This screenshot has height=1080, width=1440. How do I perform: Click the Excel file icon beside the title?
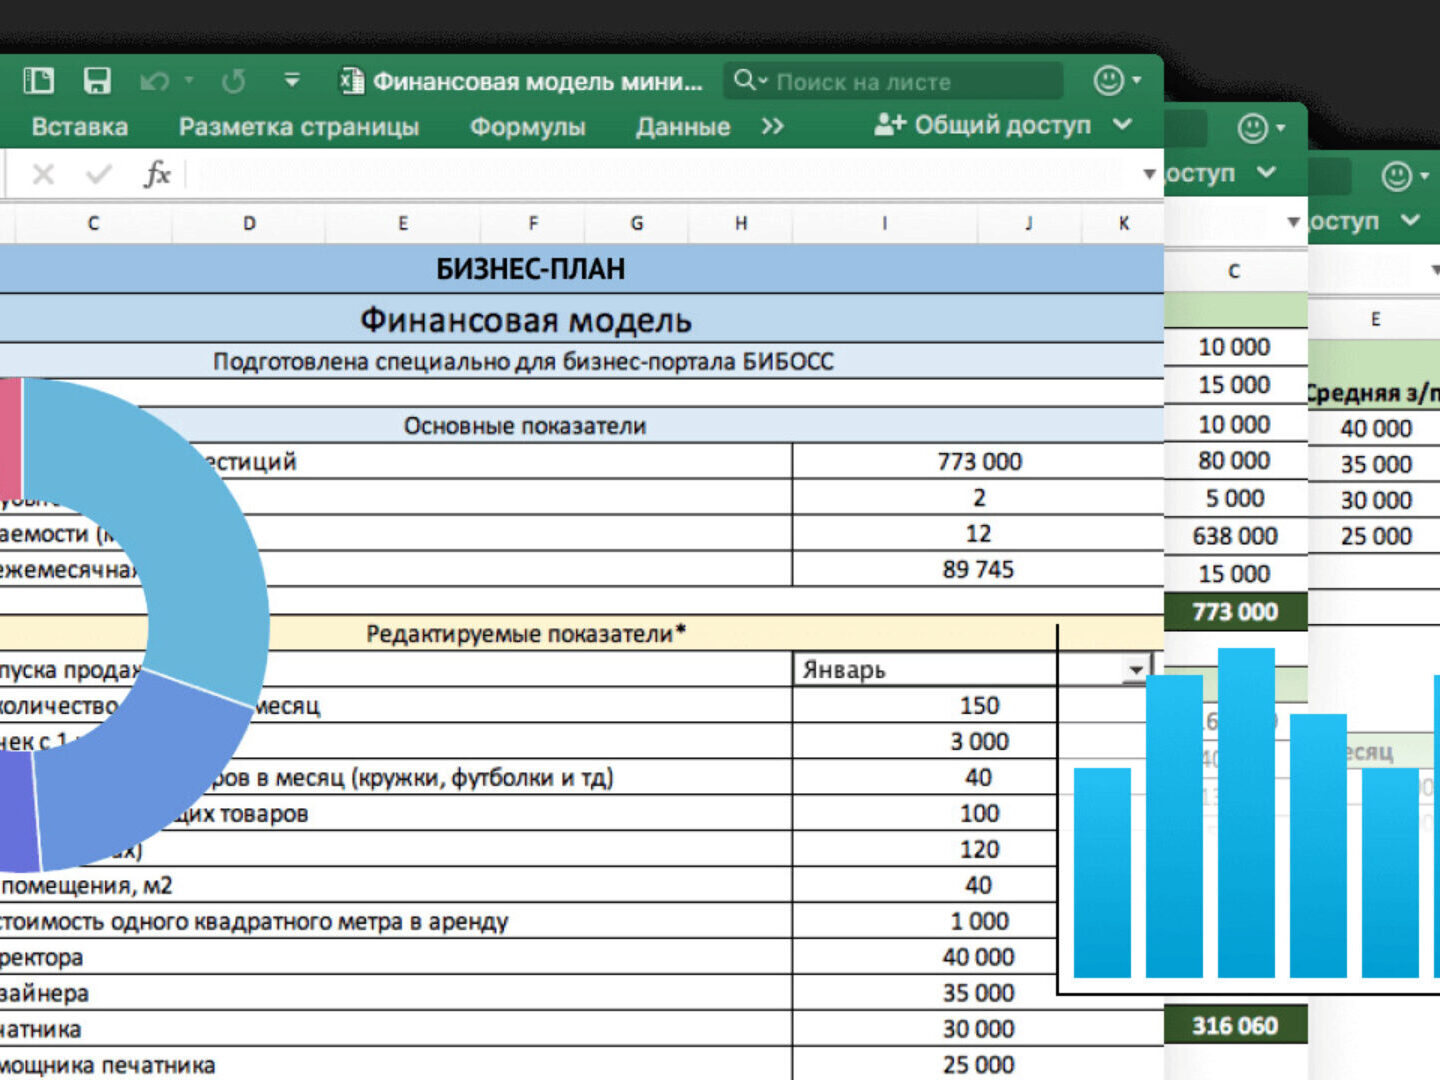pos(351,81)
